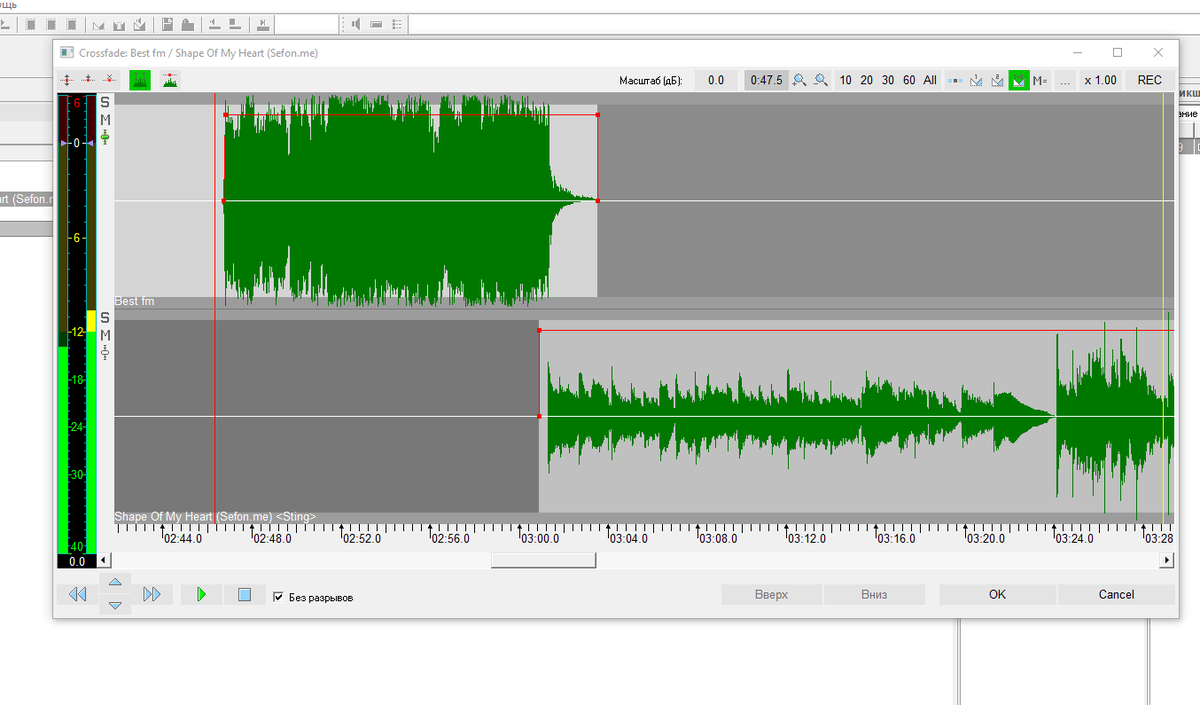Mute the Best fm track
The width and height of the screenshot is (1200, 705).
105,119
